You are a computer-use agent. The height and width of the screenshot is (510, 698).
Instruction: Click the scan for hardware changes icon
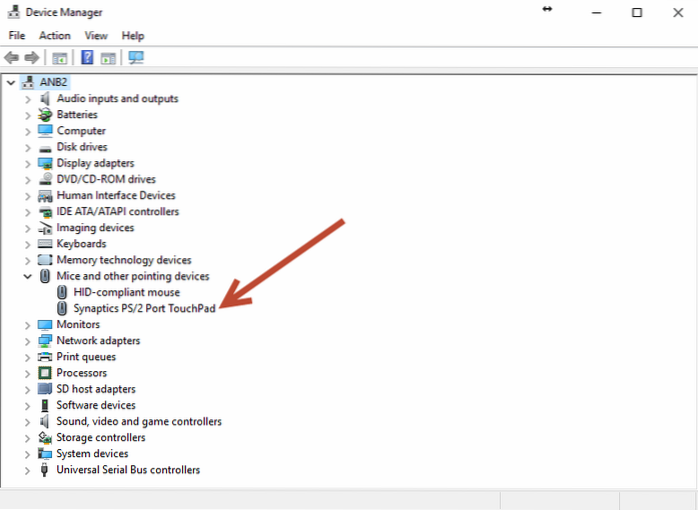(x=136, y=57)
